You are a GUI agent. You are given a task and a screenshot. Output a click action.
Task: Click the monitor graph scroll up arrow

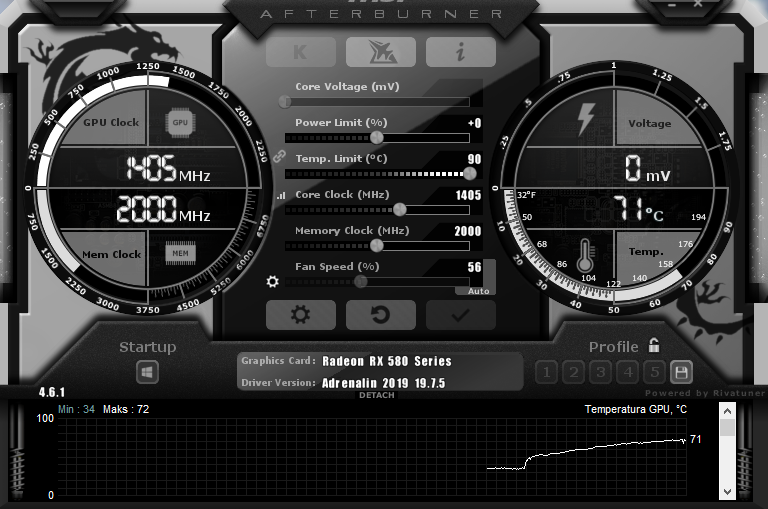(x=727, y=411)
